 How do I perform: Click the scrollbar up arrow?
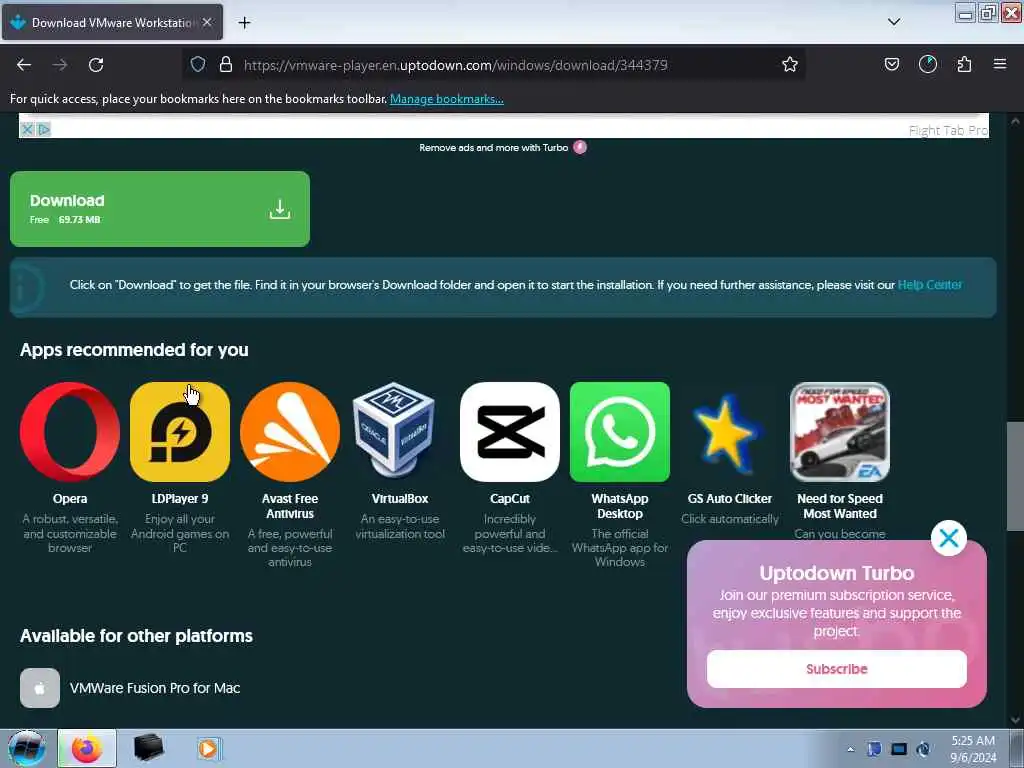(1015, 121)
